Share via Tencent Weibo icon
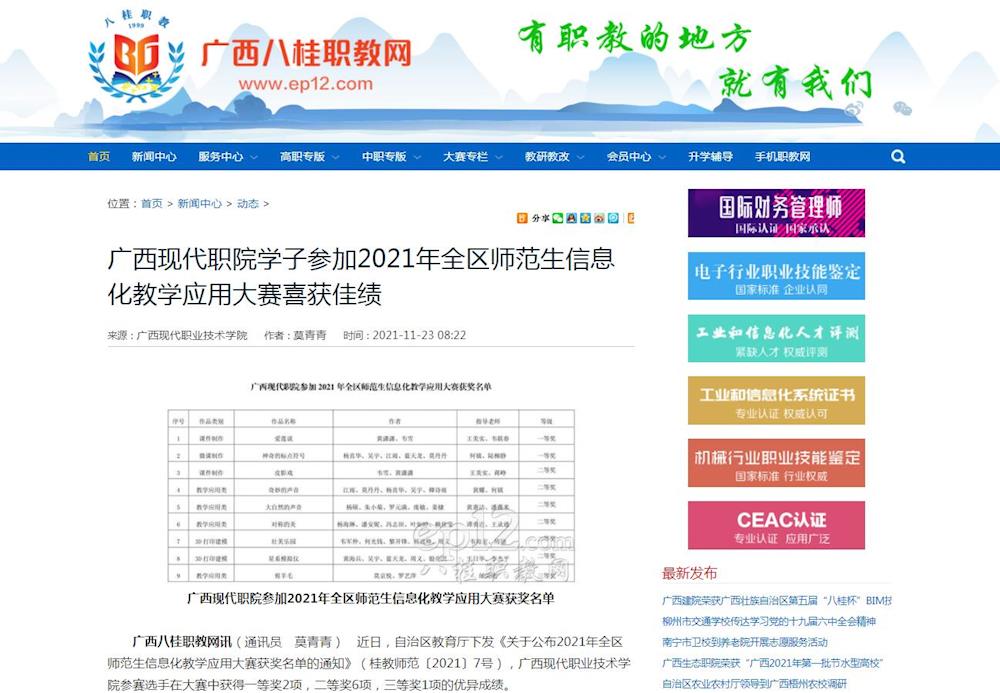Viewport: 1000px width, 693px height. click(x=613, y=218)
